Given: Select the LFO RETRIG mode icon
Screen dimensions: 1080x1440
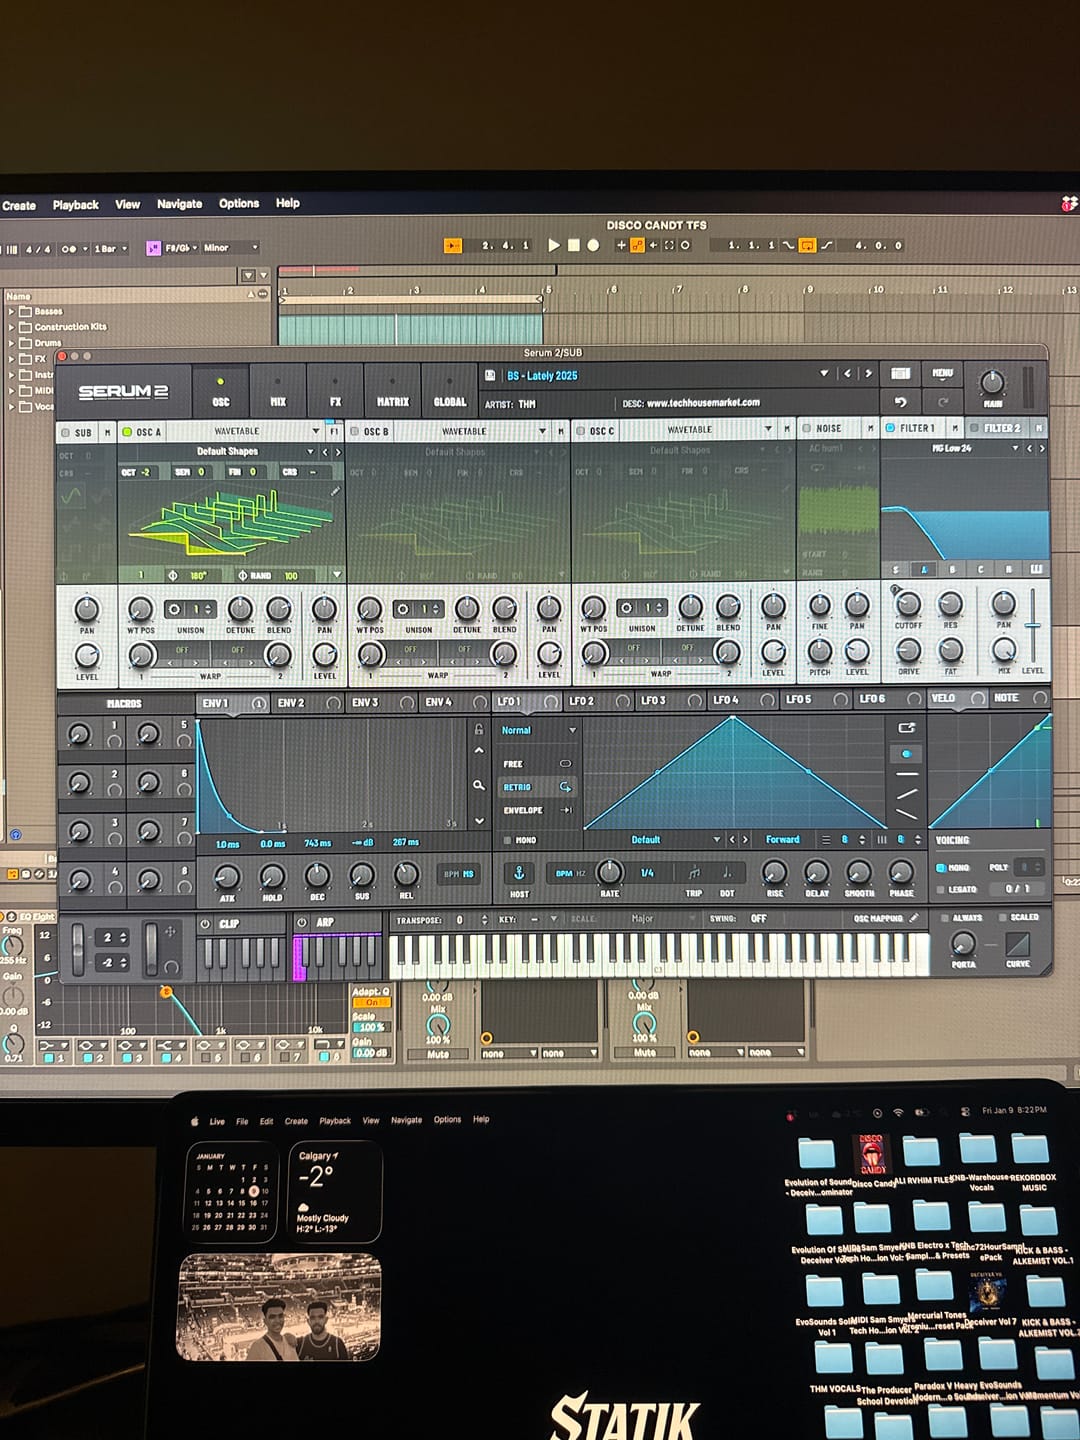Looking at the screenshot, I should pos(566,787).
